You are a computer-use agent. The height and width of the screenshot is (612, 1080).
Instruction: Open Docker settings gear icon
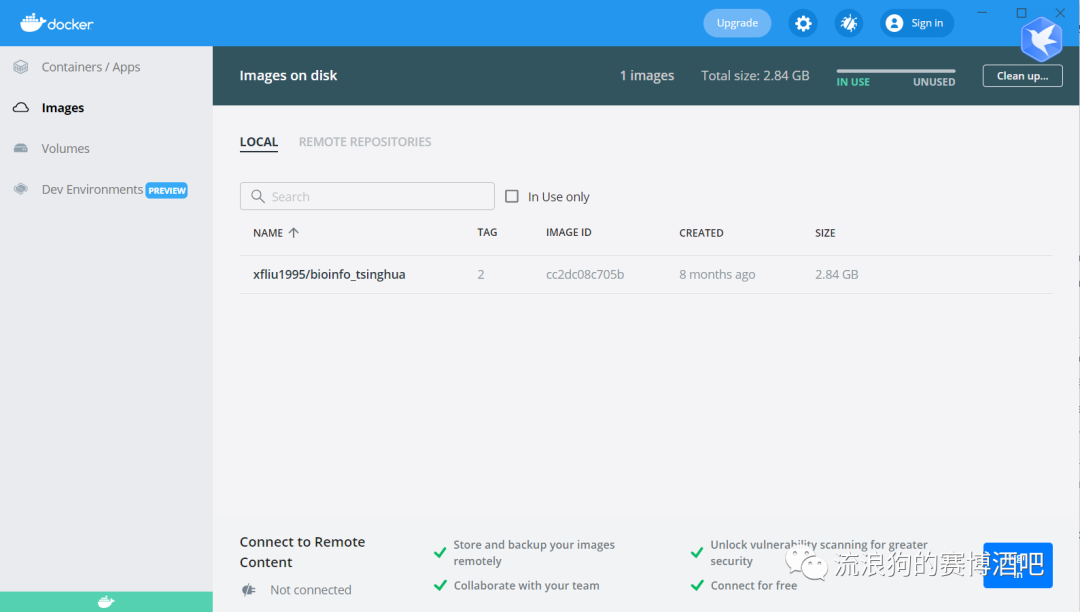pos(802,23)
